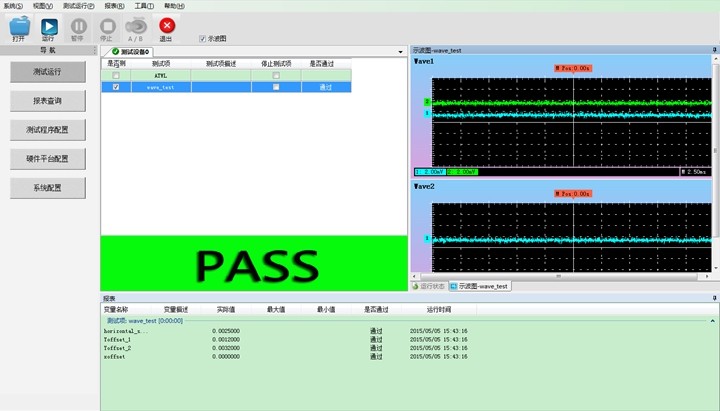Open 硬件平台配置 from navigation panel
Image resolution: width=720 pixels, height=411 pixels.
click(x=47, y=159)
